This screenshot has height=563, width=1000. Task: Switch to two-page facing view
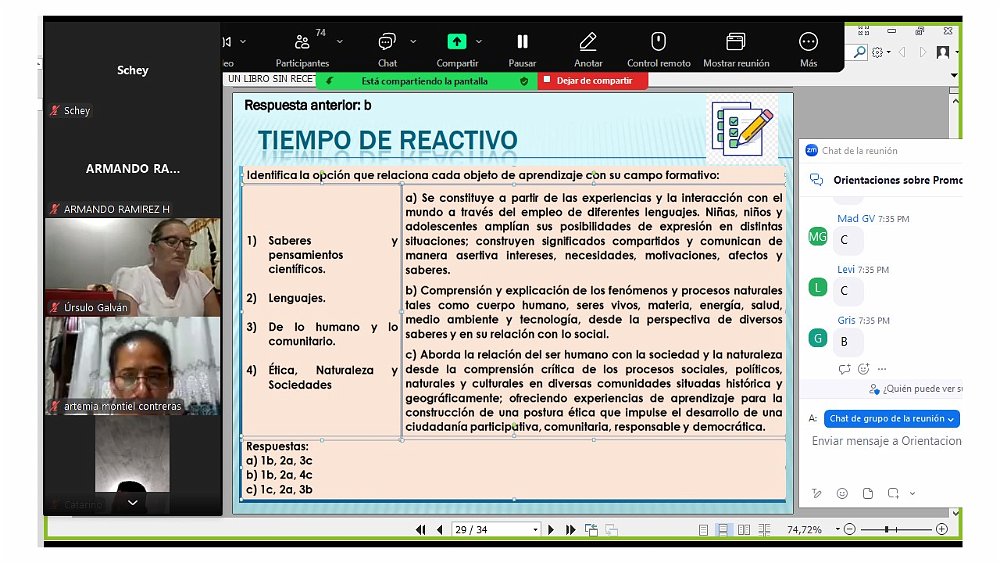[742, 529]
